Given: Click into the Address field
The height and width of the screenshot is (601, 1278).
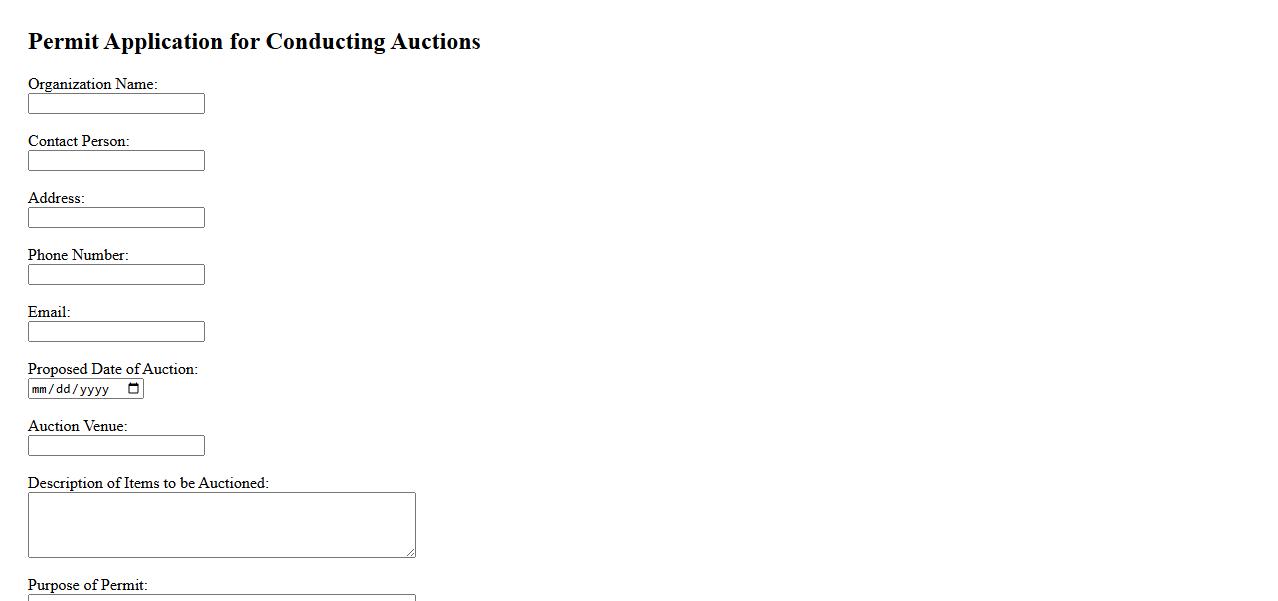Looking at the screenshot, I should (116, 218).
